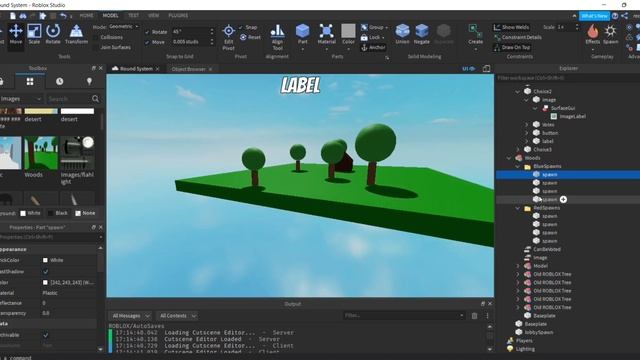Click the Color property swatch [242, 243, 243]
The height and width of the screenshot is (360, 640).
45,282
